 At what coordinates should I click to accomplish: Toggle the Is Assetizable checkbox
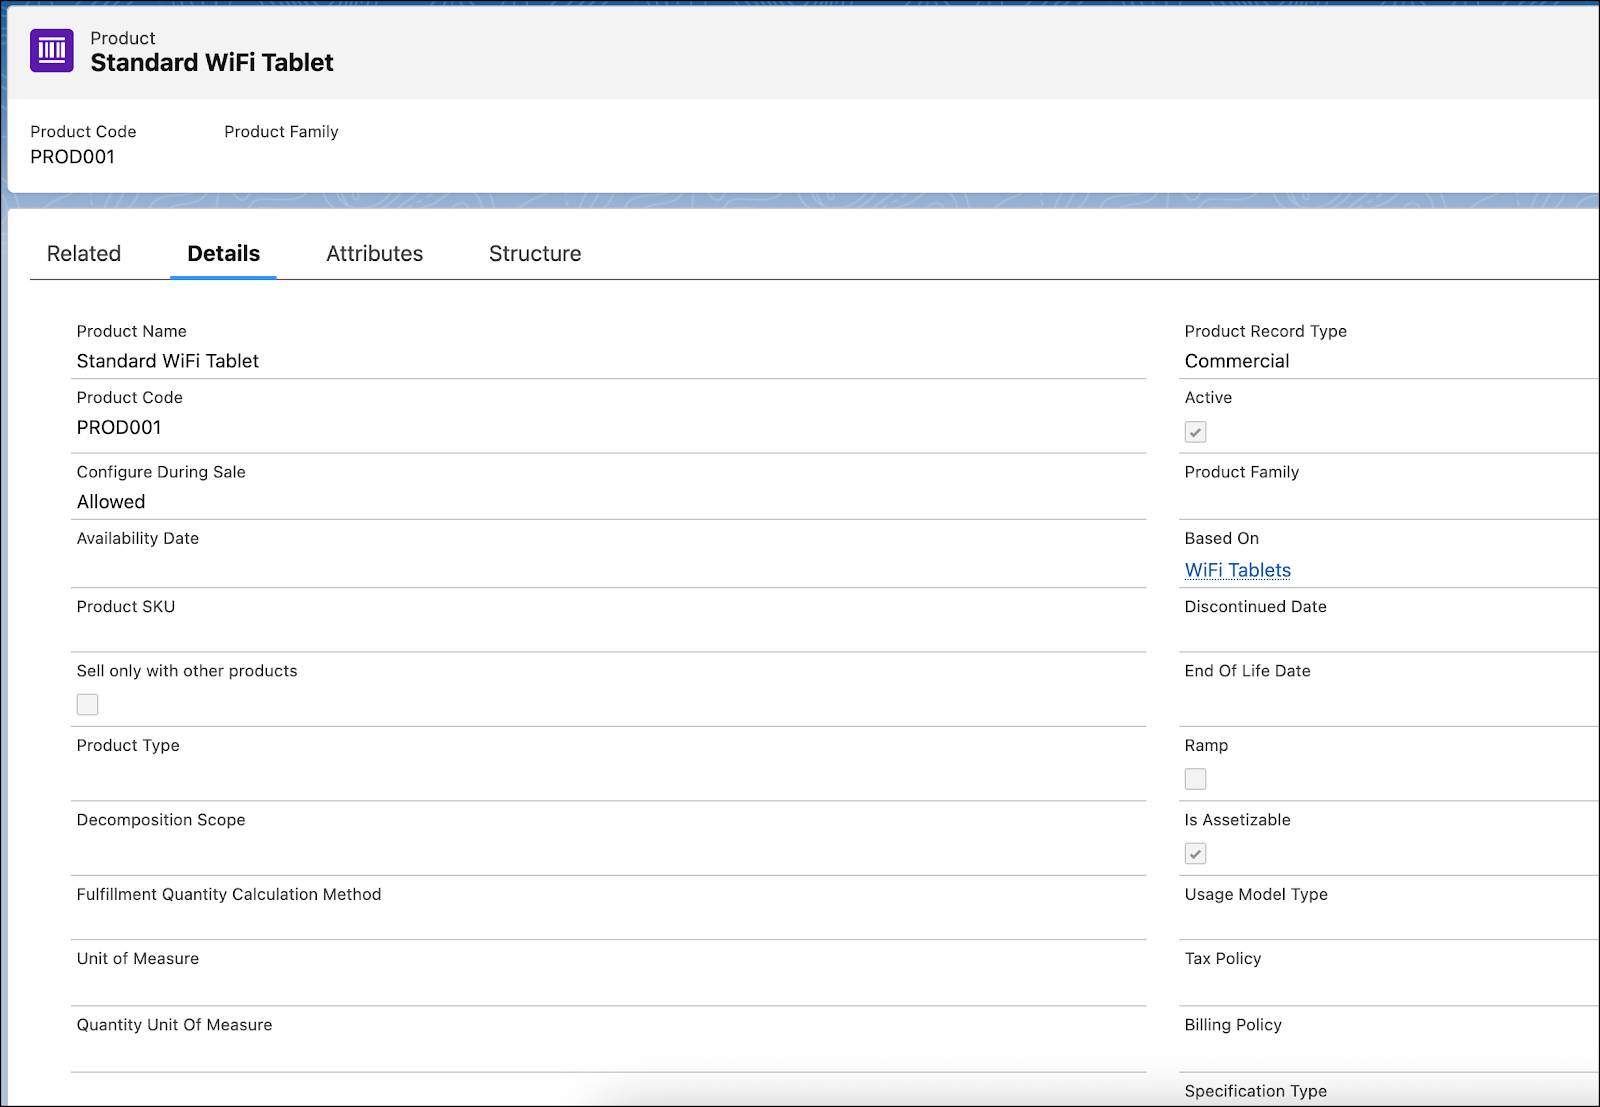[x=1195, y=853]
